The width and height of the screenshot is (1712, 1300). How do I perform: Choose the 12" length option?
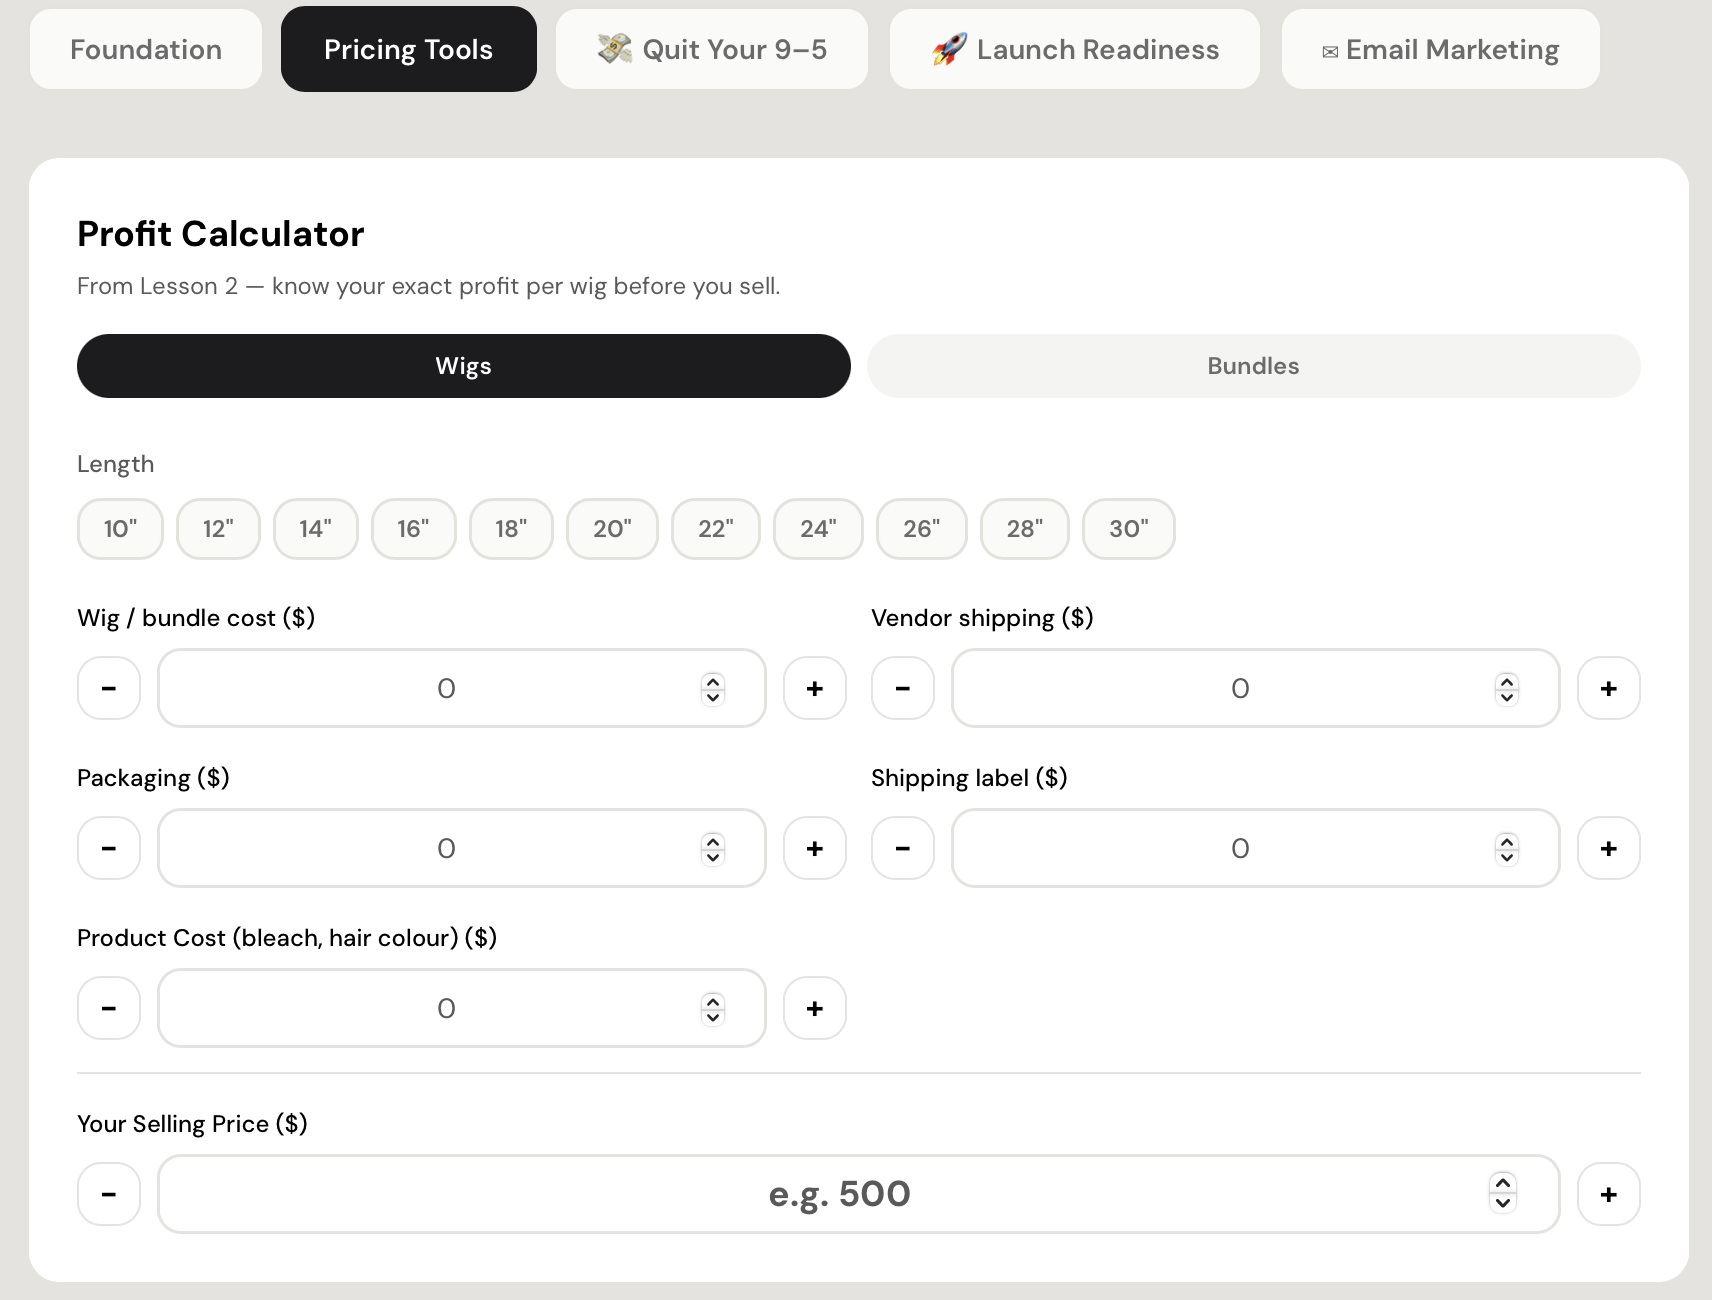218,529
